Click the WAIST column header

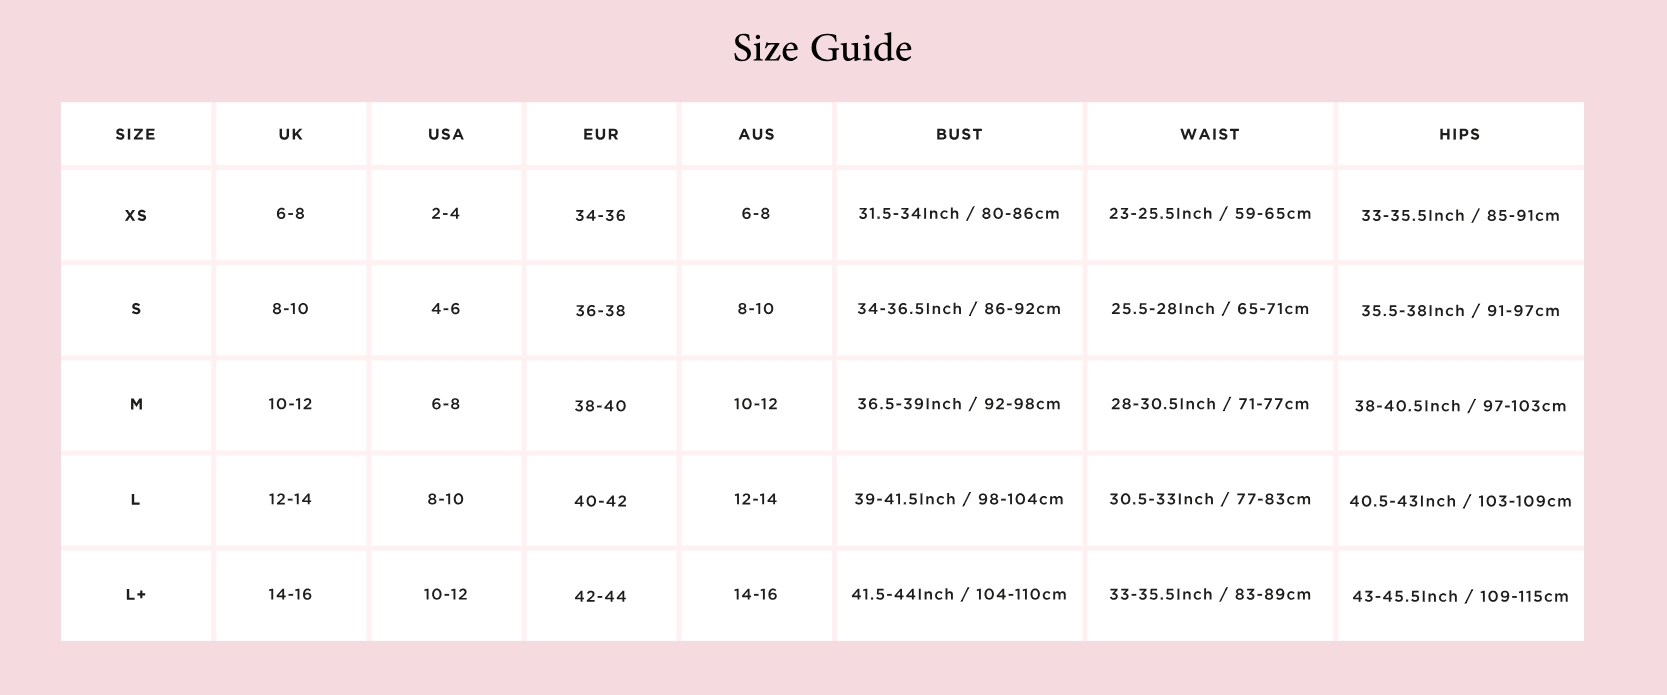point(1210,134)
